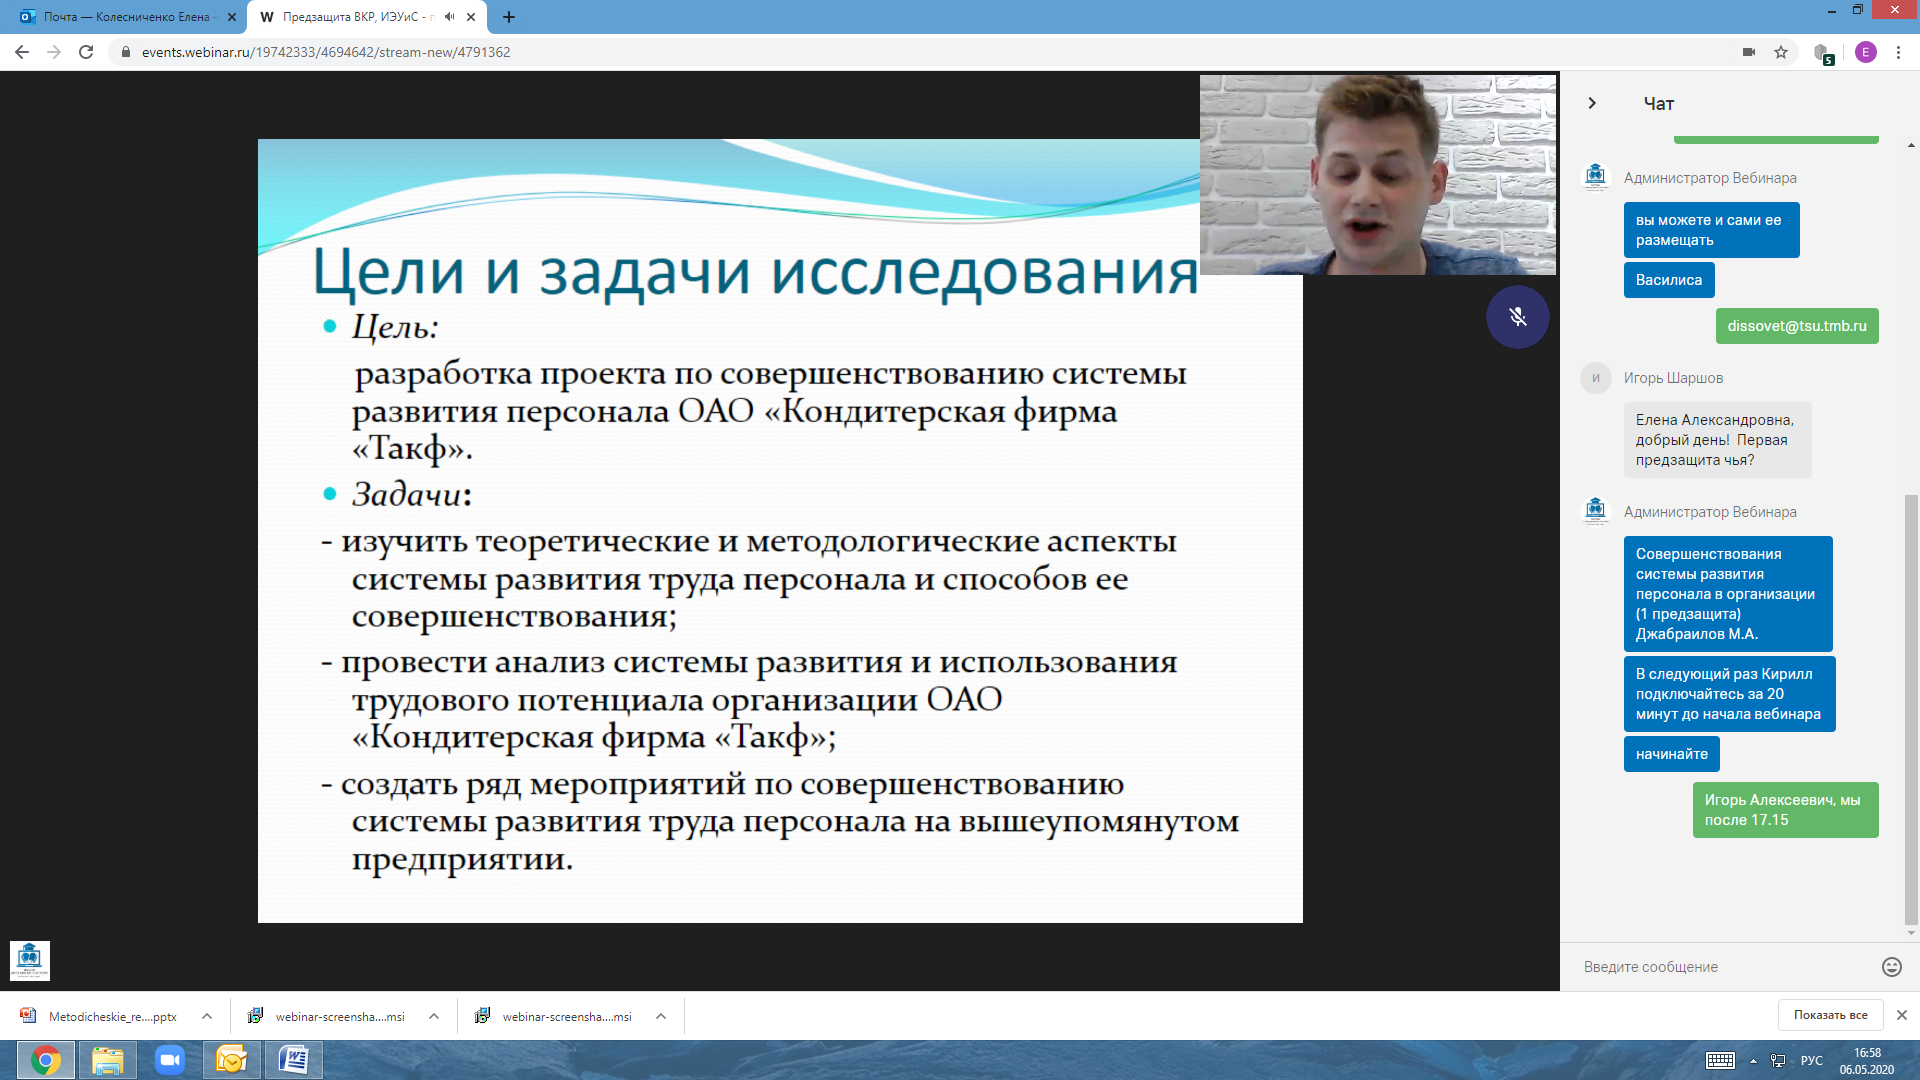Open File Explorer from the taskbar
1920x1080 pixels.
107,1060
